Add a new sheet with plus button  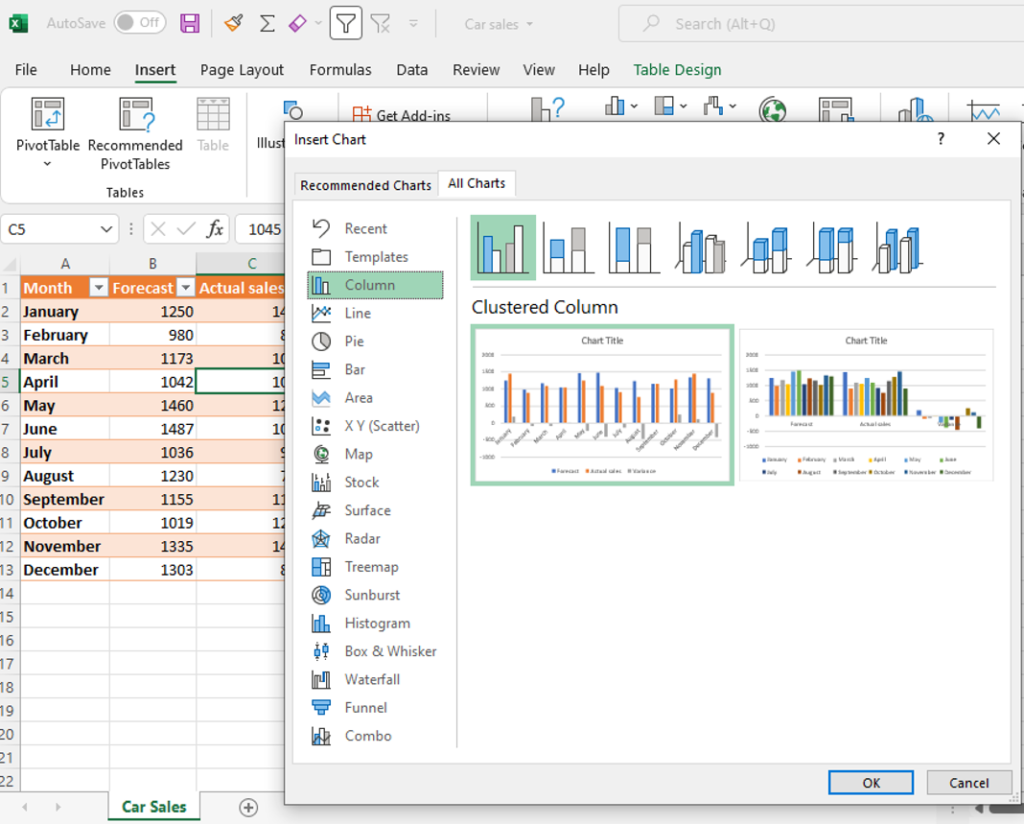[248, 807]
